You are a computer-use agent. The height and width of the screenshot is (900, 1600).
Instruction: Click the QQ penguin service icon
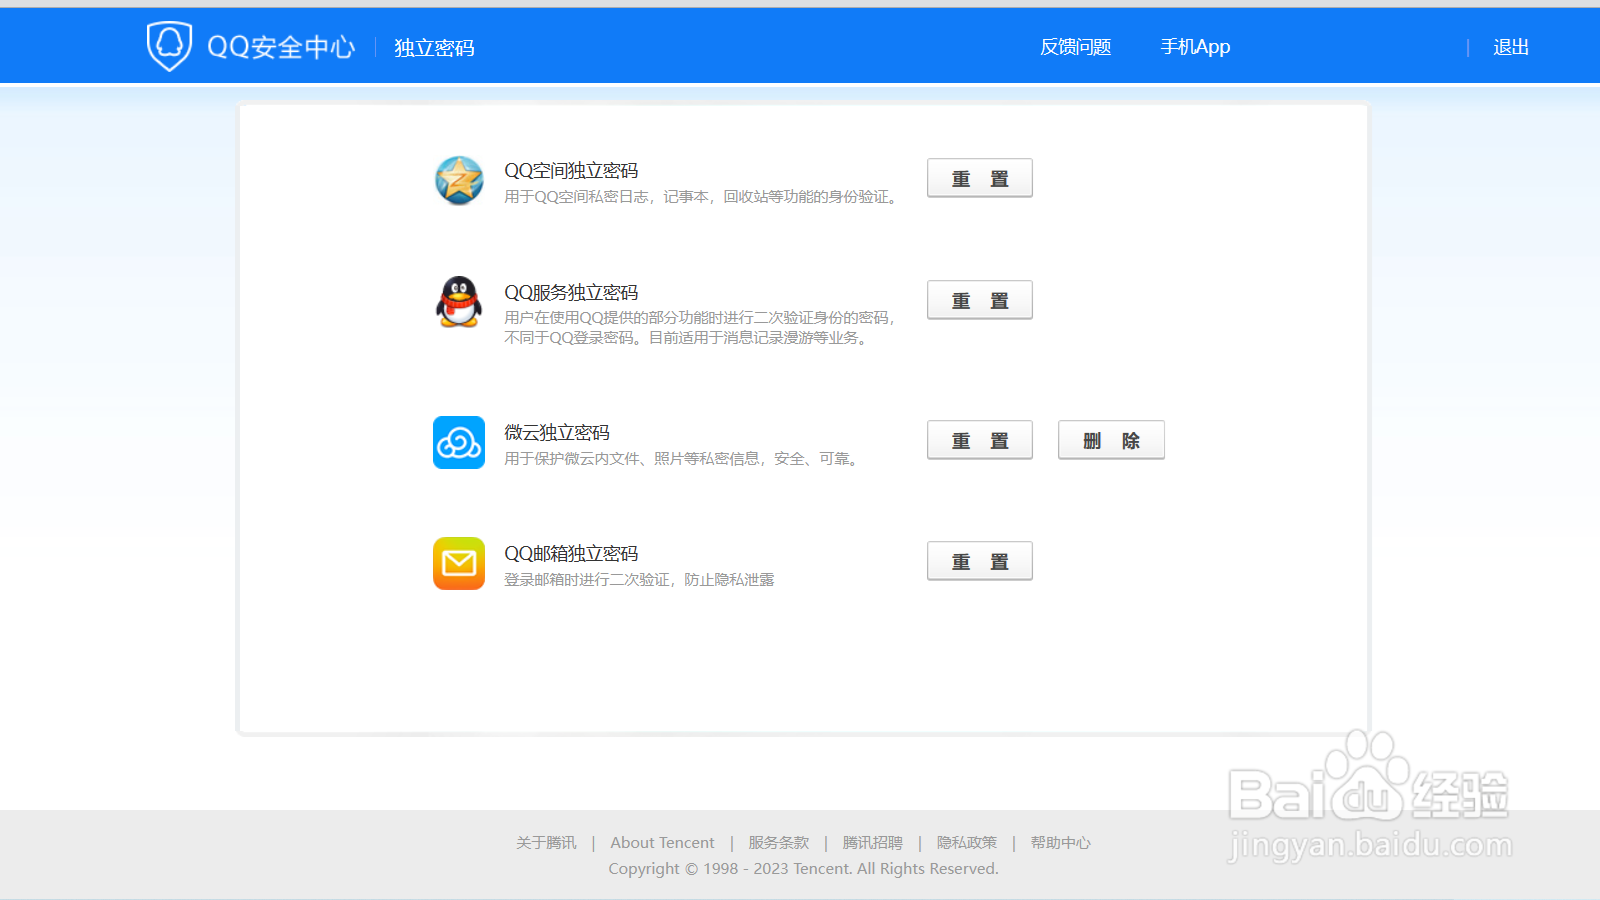(x=459, y=302)
